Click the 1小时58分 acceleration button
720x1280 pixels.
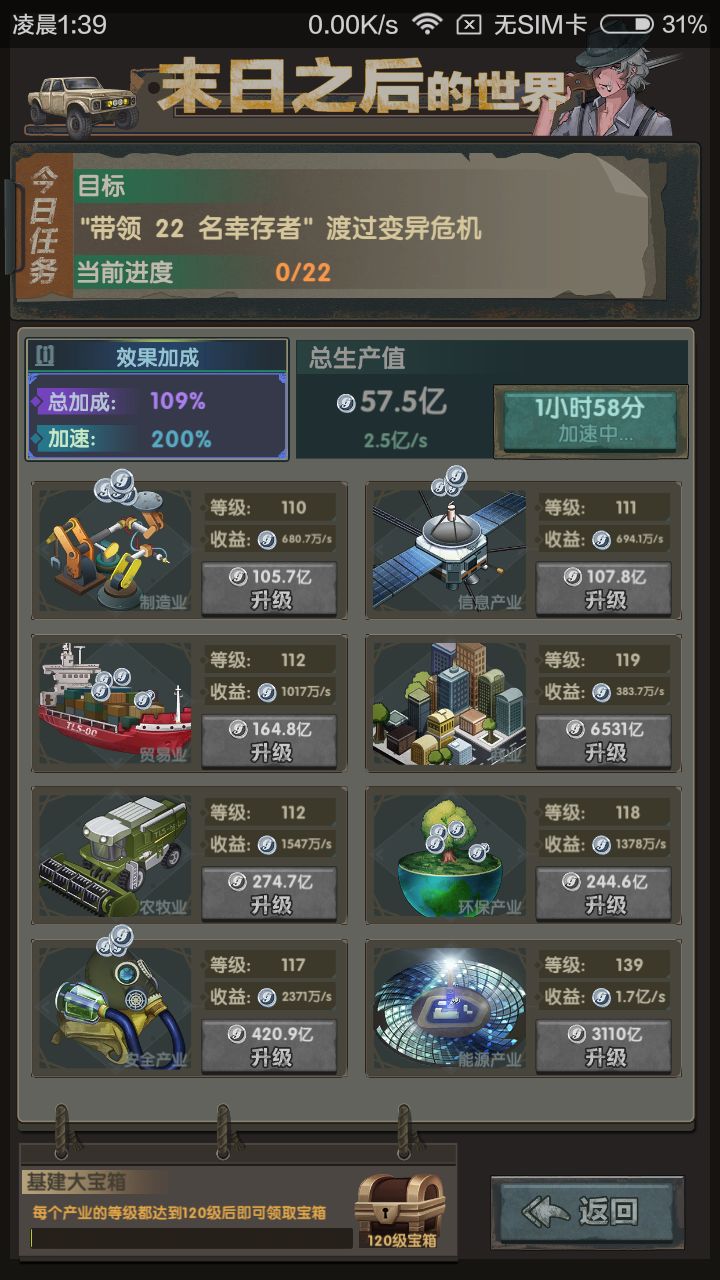pyautogui.click(x=589, y=420)
